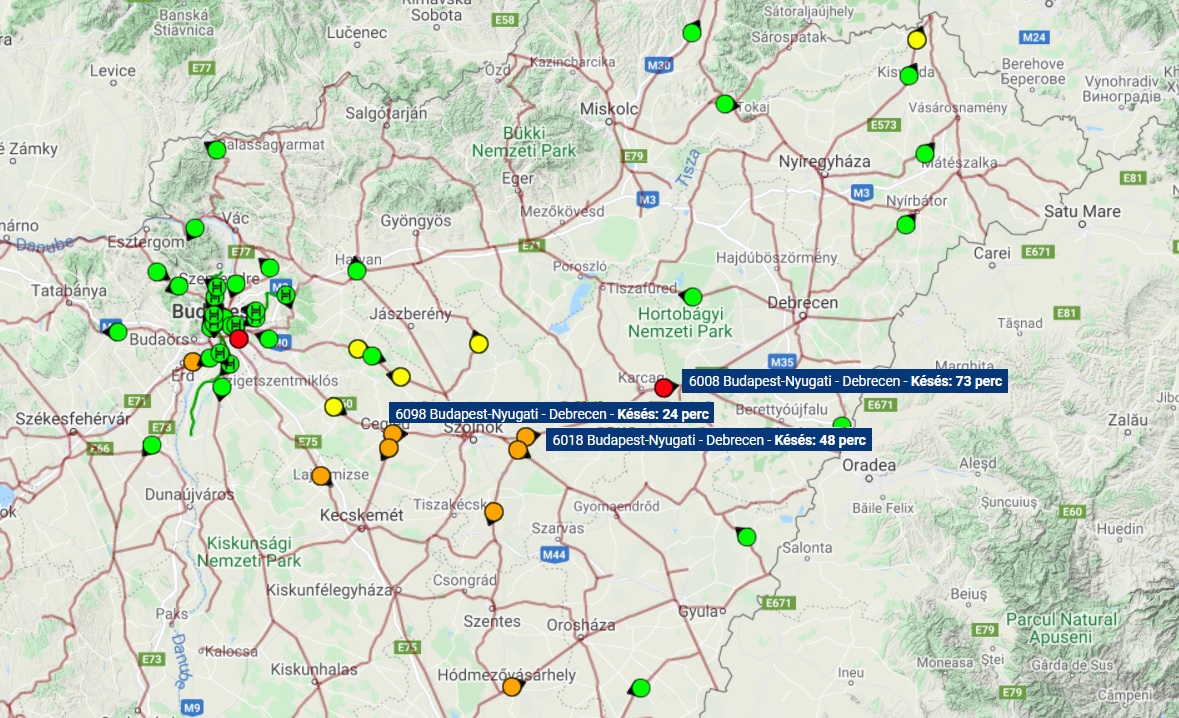Select the green train marker near Esztergom
1179x718 pixels.
[x=195, y=229]
